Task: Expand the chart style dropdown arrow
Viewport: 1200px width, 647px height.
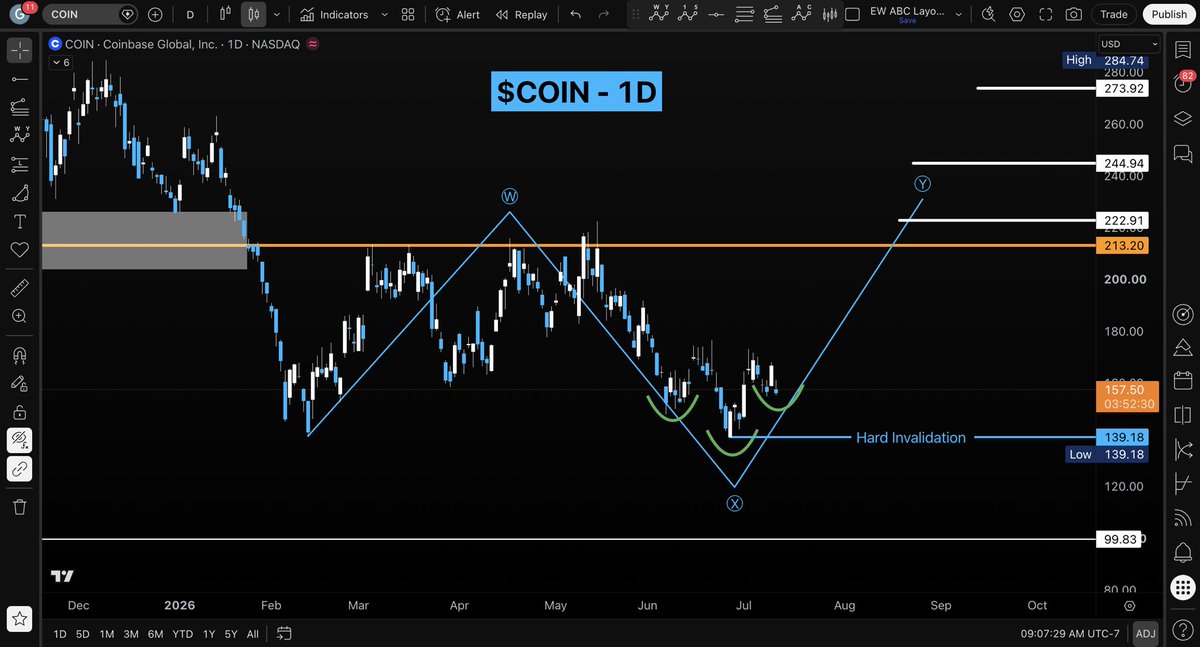Action: [x=277, y=14]
